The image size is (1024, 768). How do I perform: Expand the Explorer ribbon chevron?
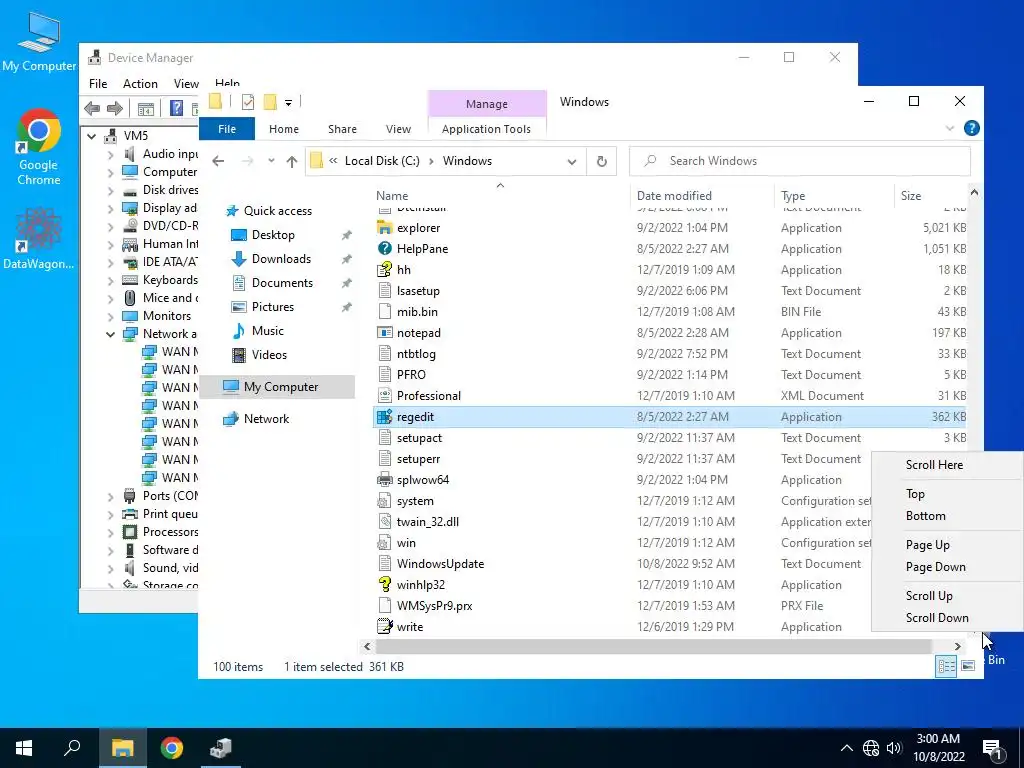click(x=950, y=129)
